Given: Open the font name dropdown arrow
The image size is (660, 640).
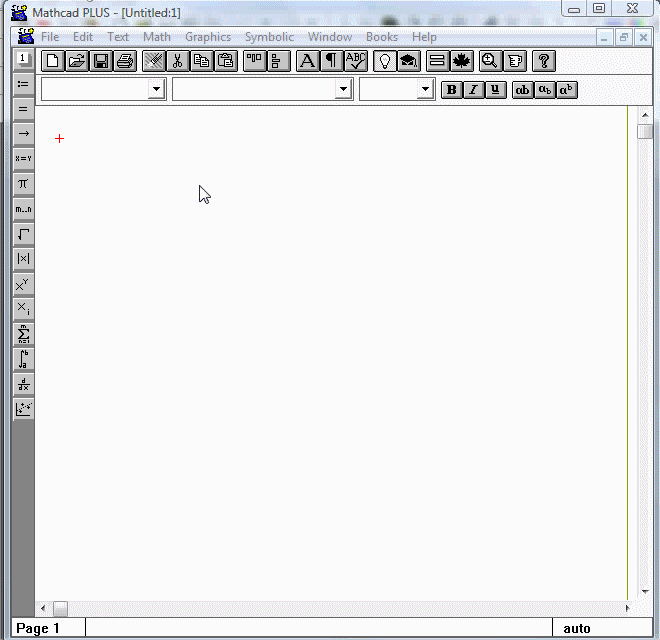Looking at the screenshot, I should [x=344, y=90].
